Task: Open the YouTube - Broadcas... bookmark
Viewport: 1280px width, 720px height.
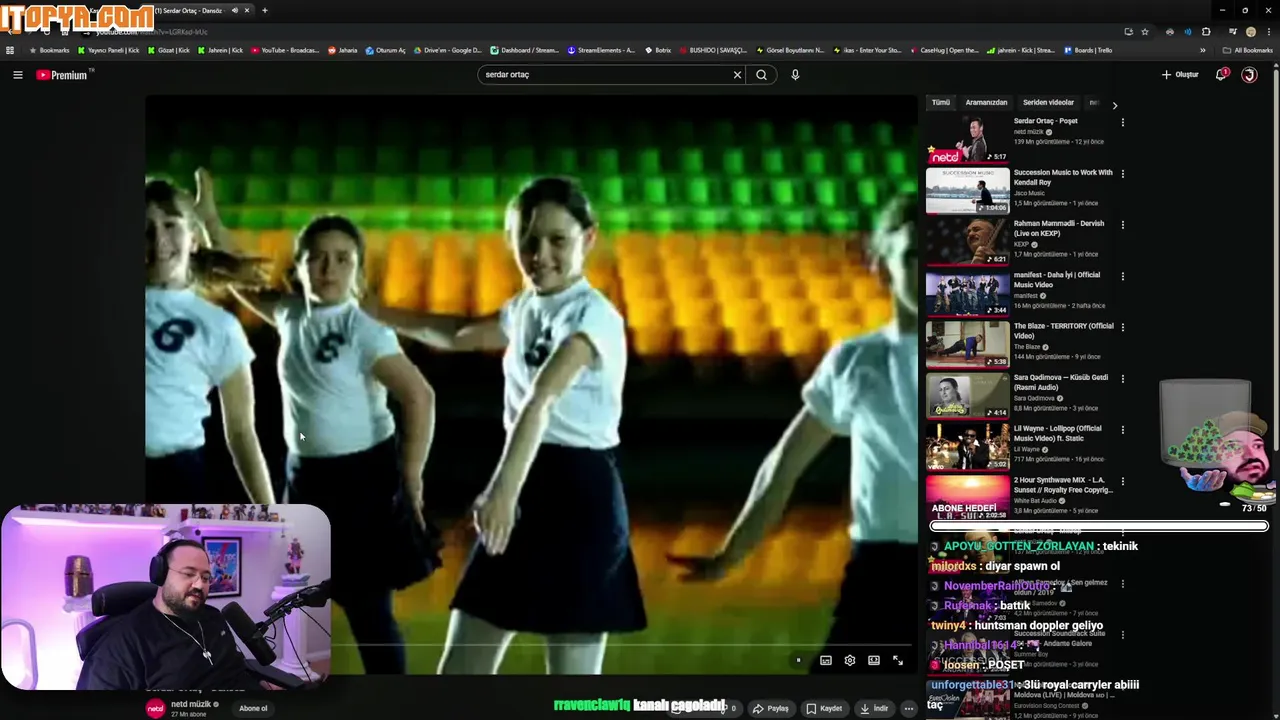Action: 285,50
